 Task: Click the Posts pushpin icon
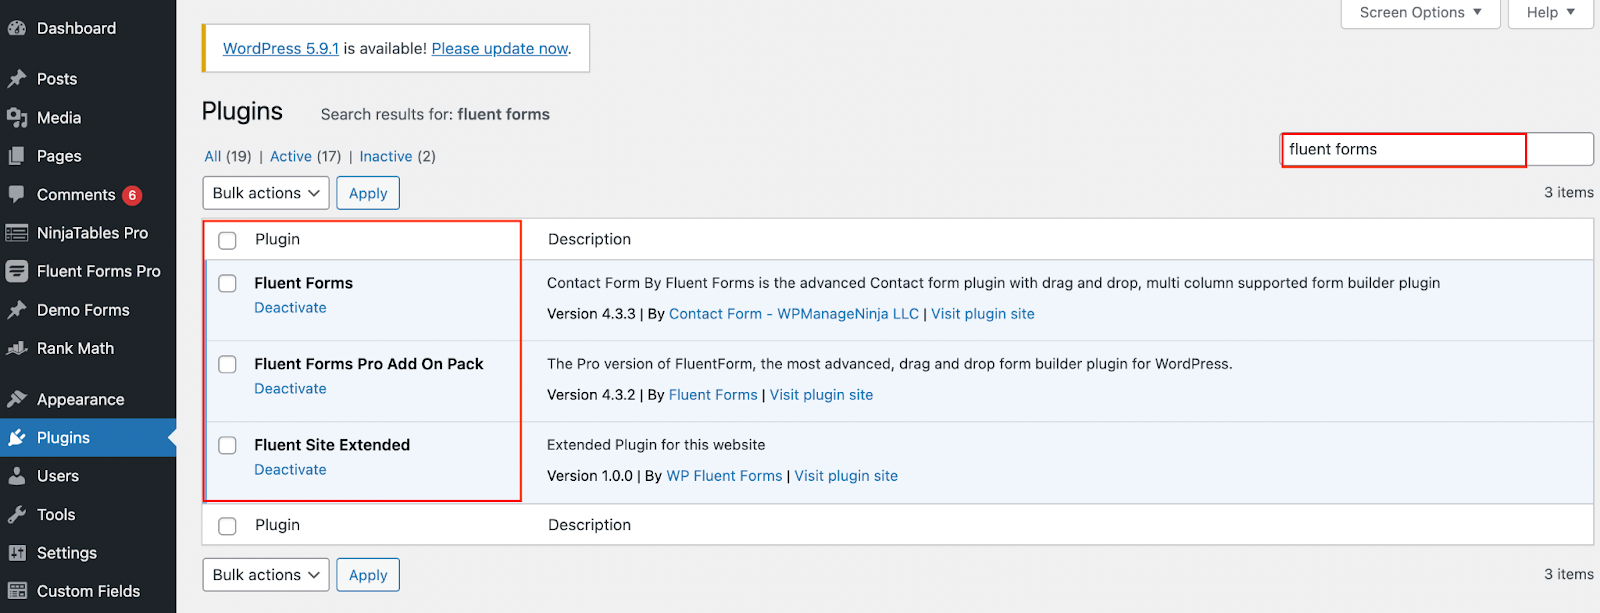pos(17,79)
